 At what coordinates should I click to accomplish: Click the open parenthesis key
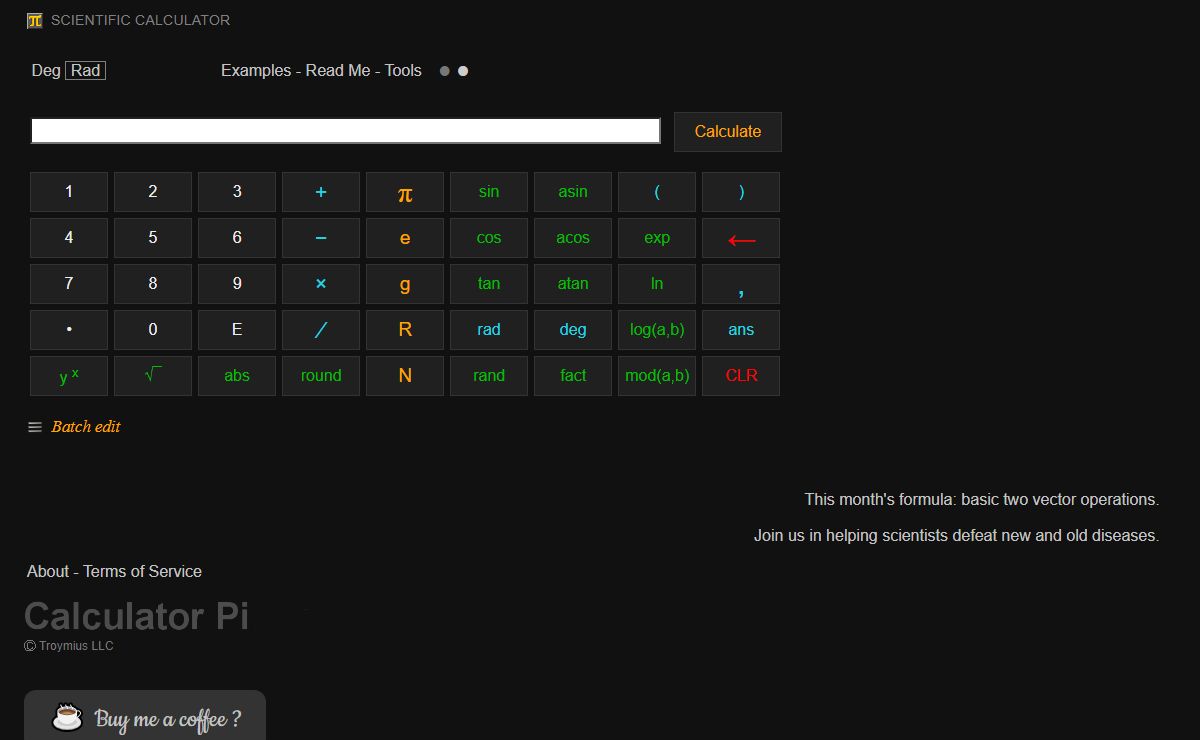point(657,192)
